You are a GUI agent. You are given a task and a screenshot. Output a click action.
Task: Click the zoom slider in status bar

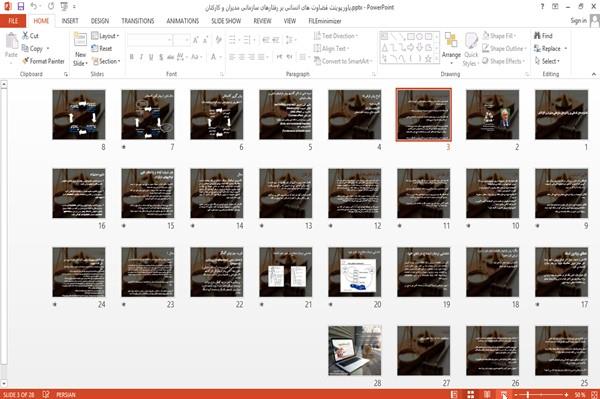541,394
